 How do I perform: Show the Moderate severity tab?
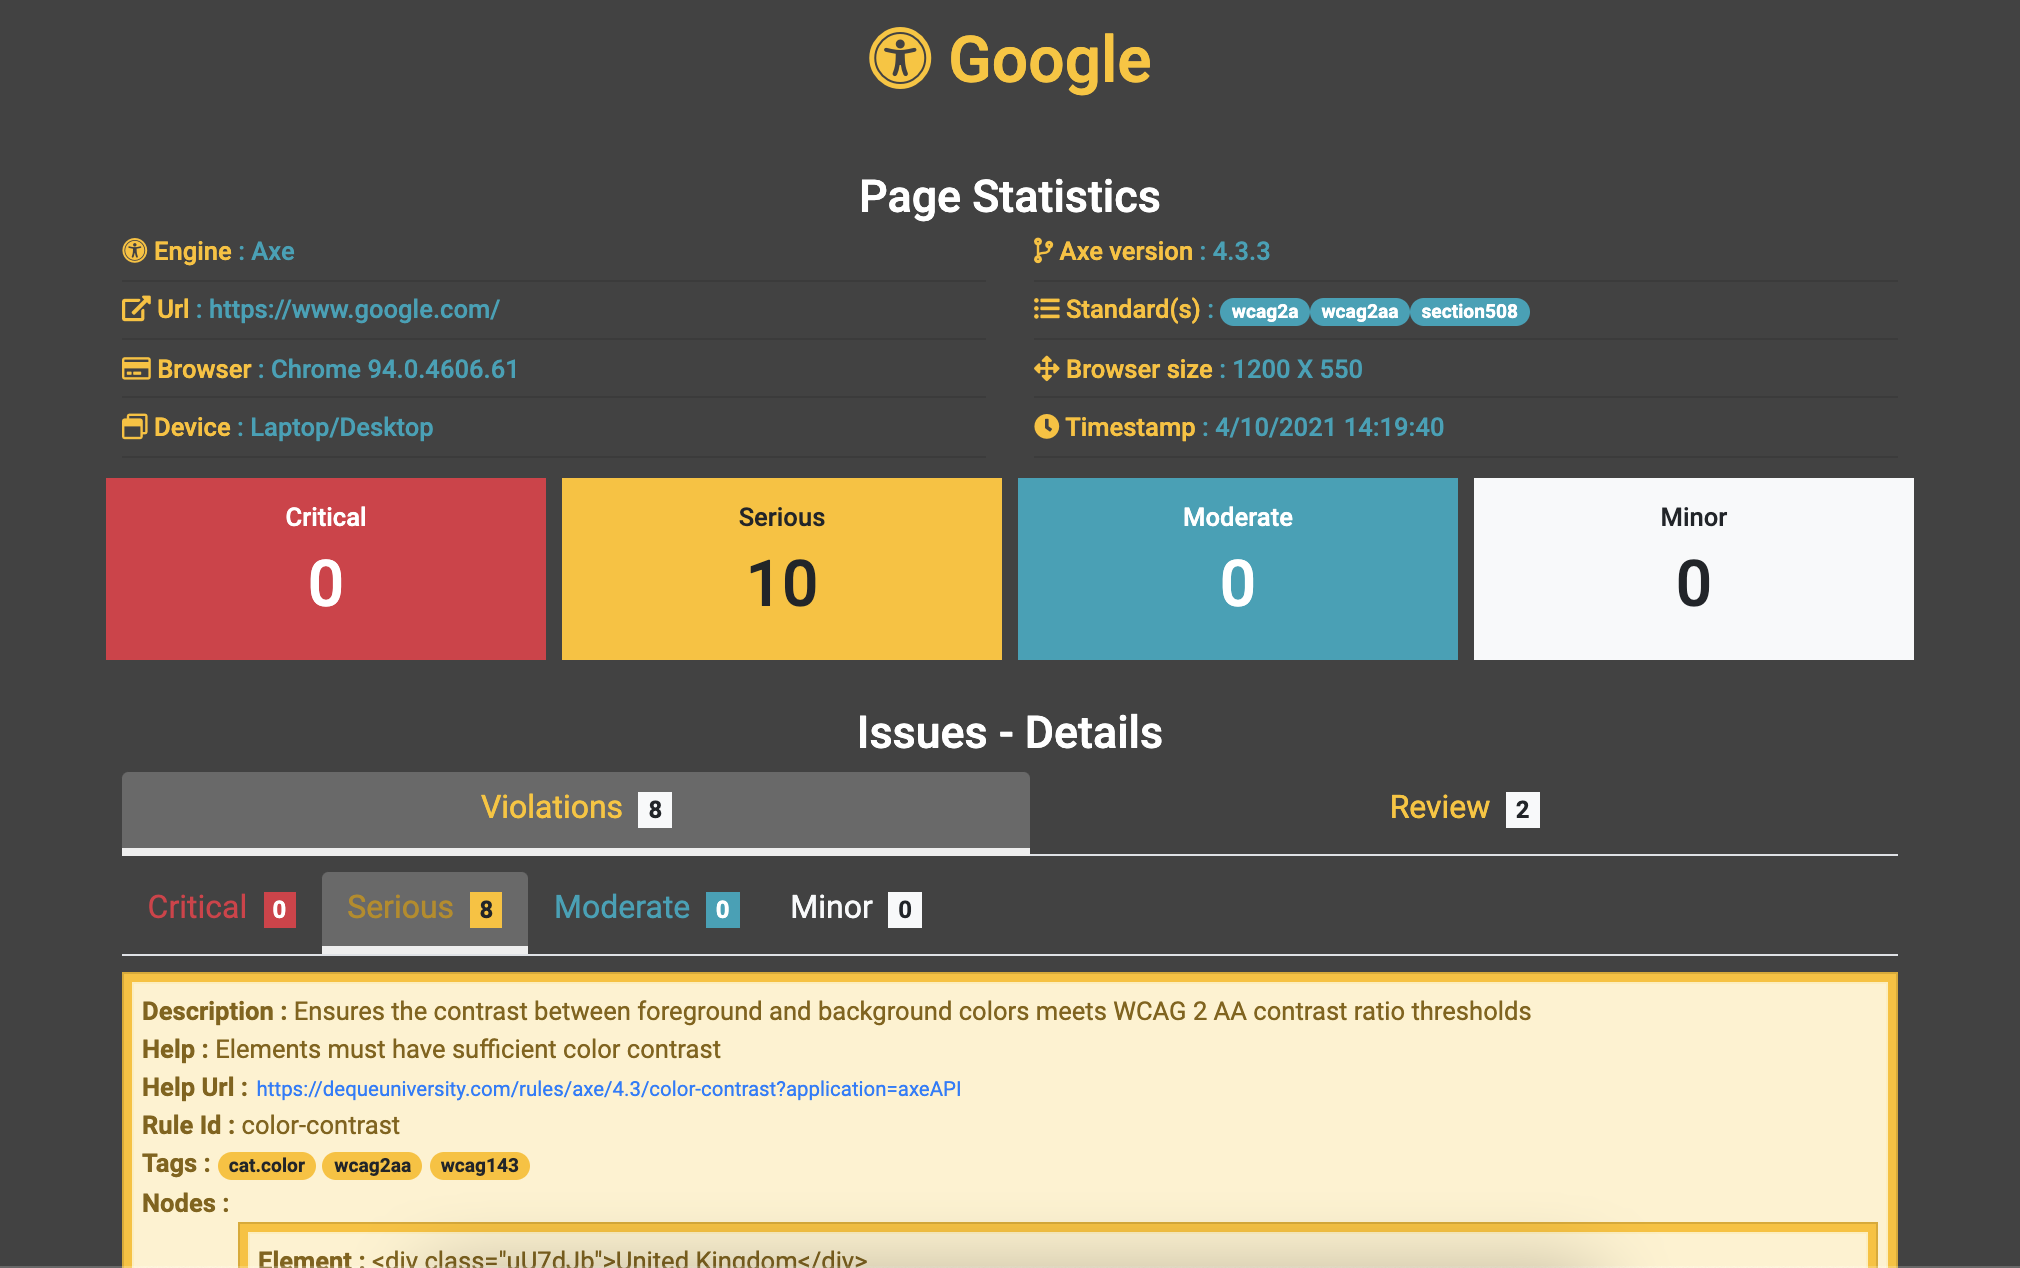click(x=646, y=908)
